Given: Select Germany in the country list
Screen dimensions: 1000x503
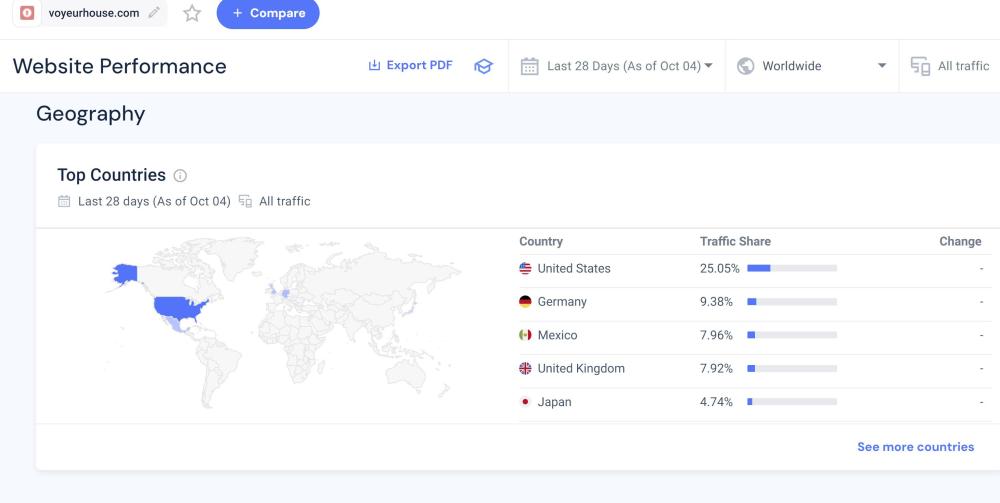Looking at the screenshot, I should point(561,302).
